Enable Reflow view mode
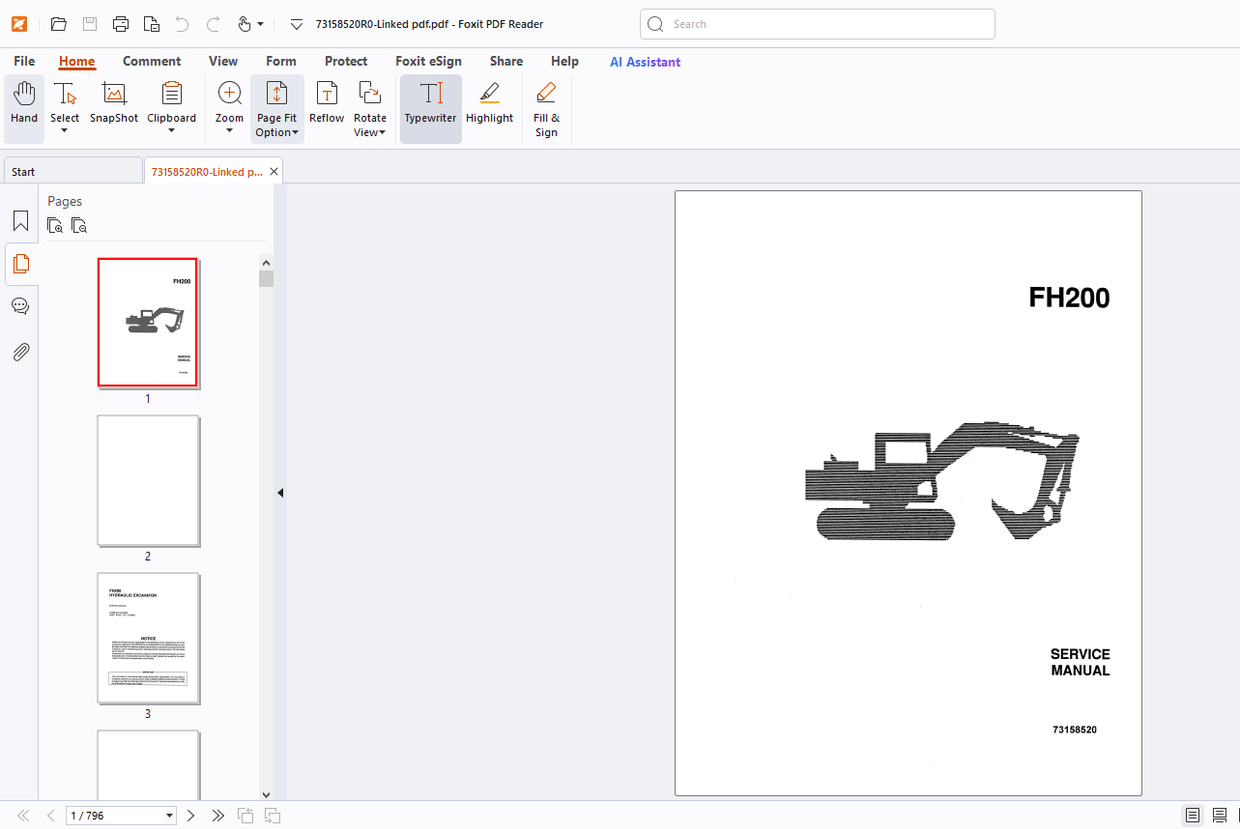 click(x=326, y=103)
